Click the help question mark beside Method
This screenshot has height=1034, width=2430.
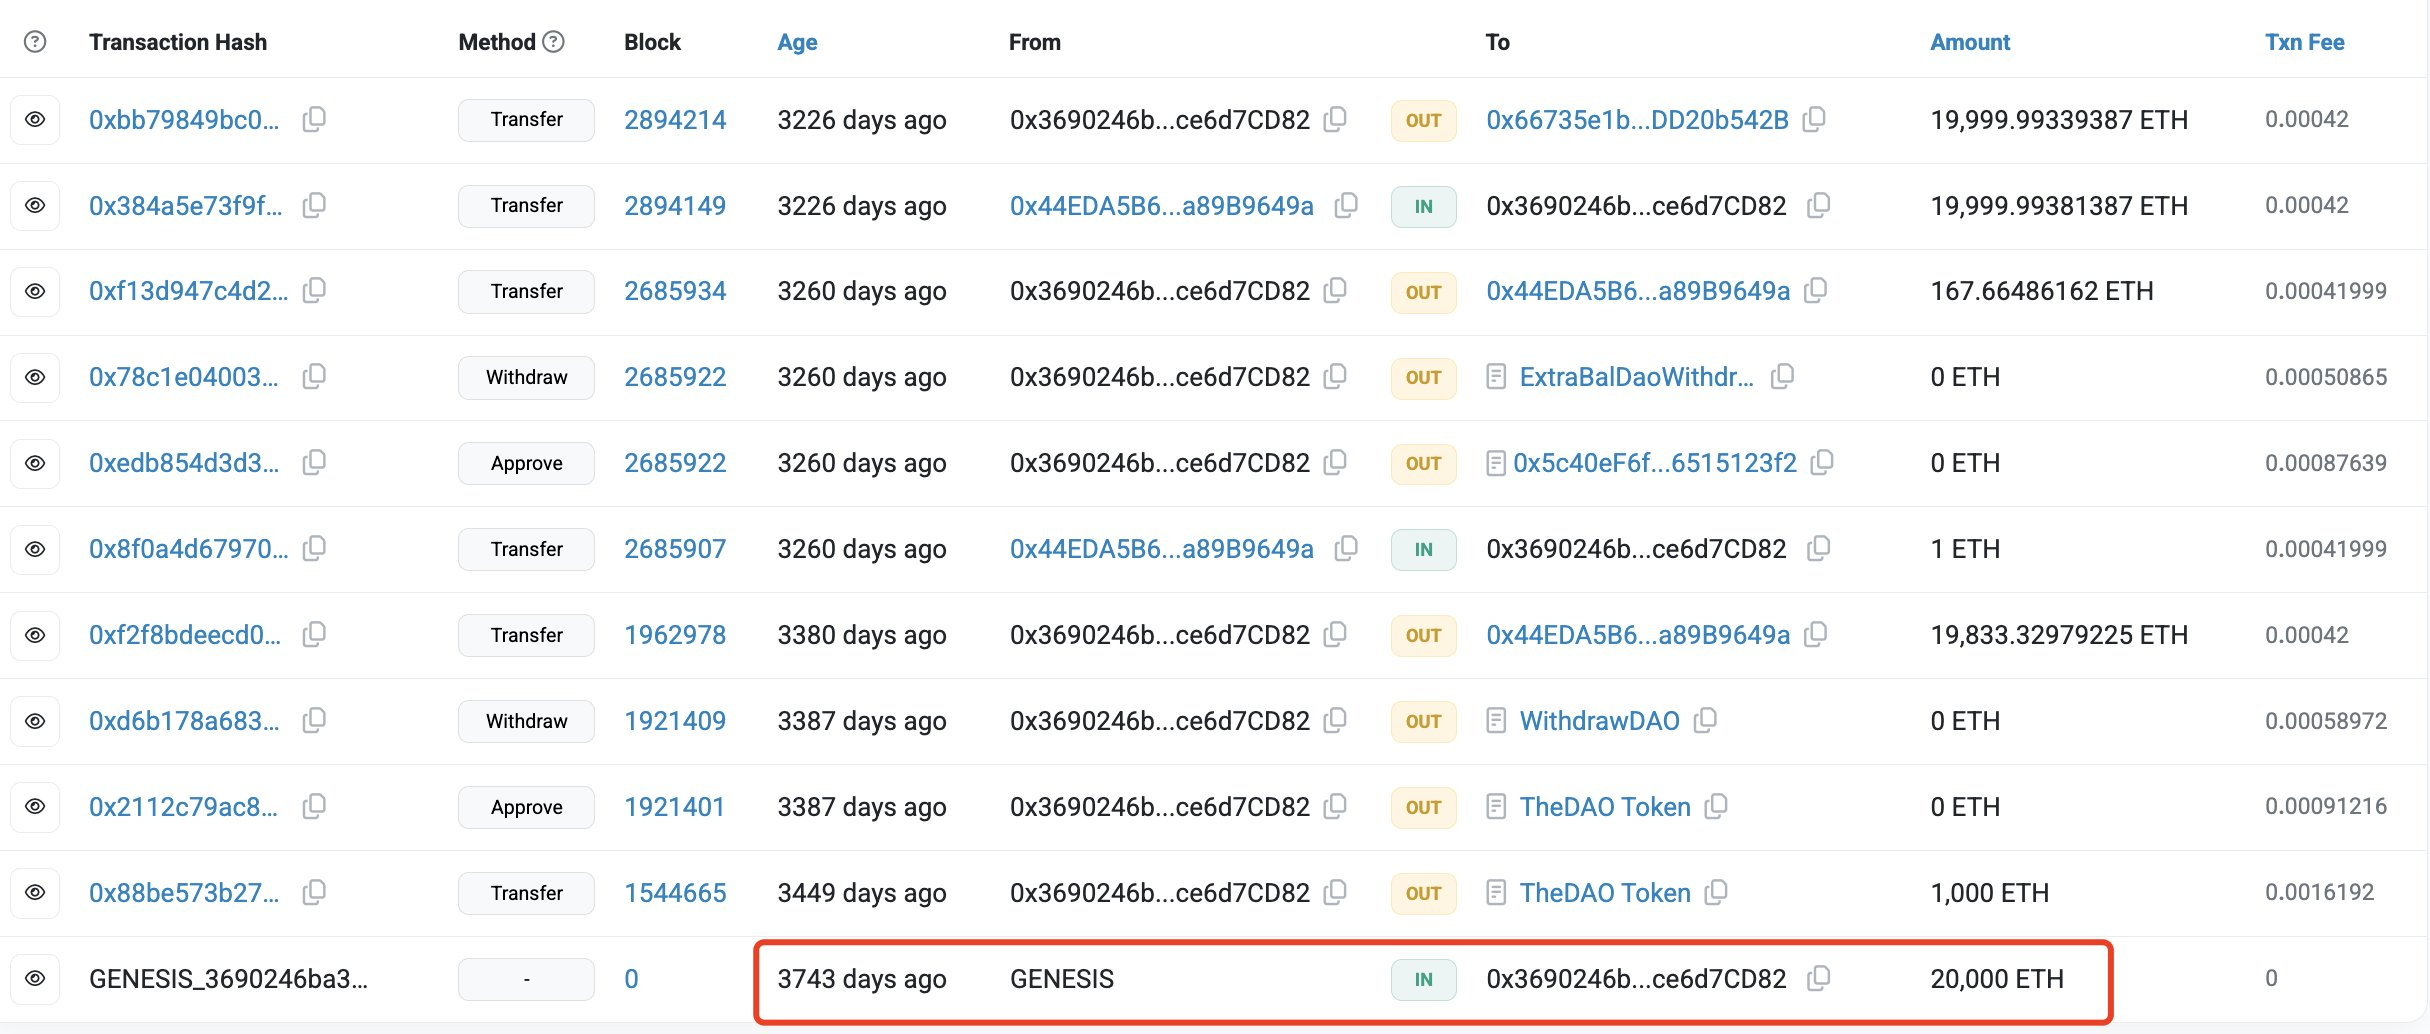click(553, 42)
